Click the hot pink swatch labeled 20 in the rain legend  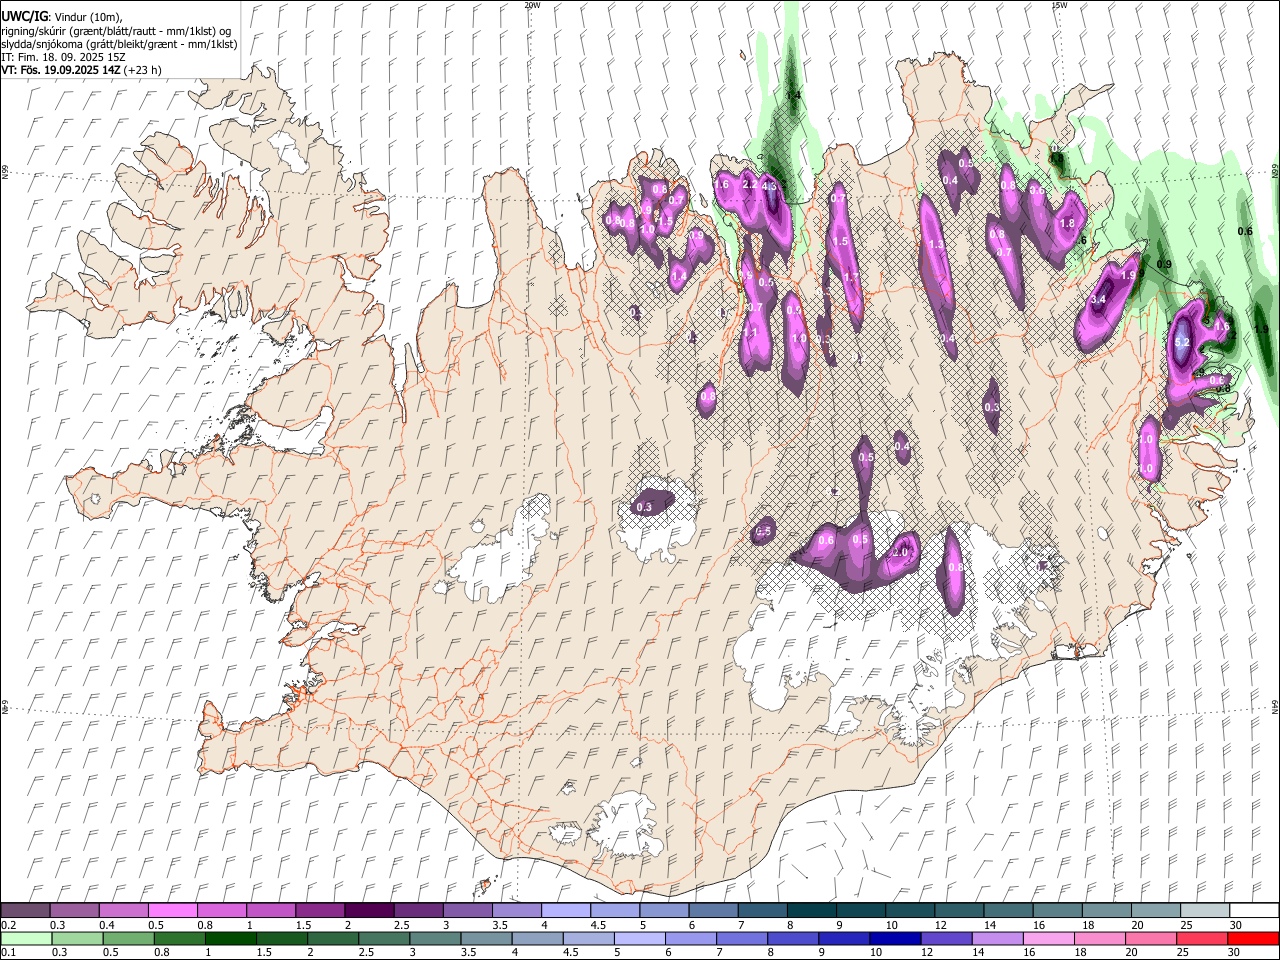pos(1150,939)
